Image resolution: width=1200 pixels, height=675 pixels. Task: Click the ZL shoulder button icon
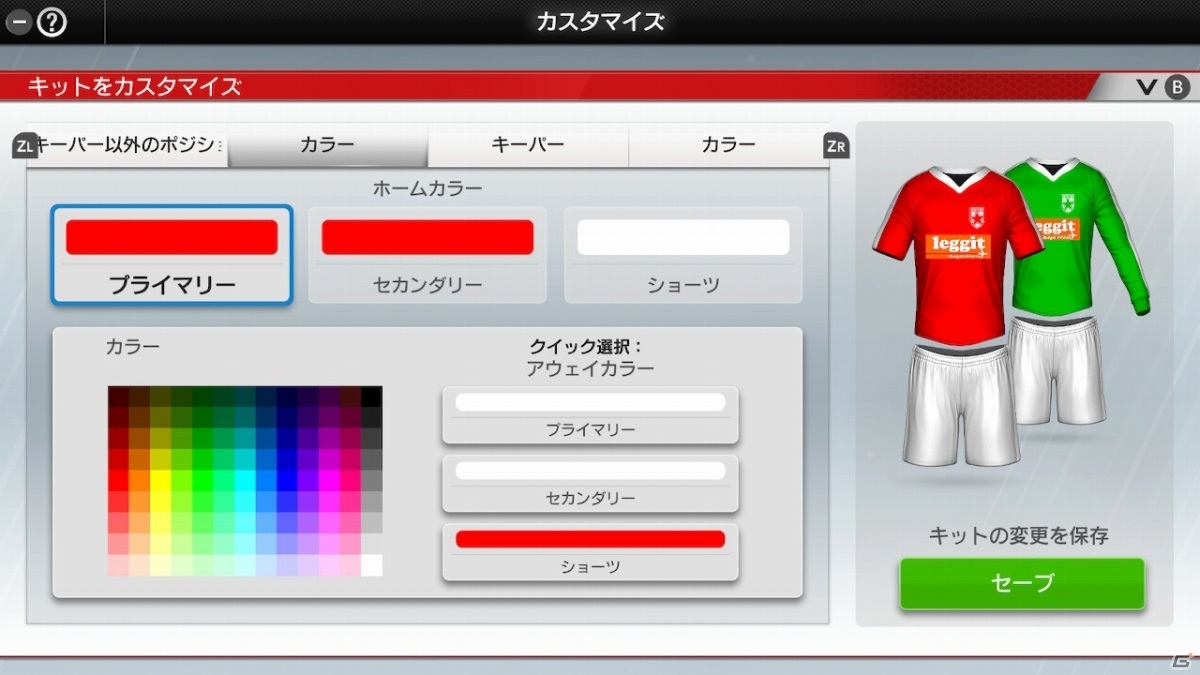(25, 146)
